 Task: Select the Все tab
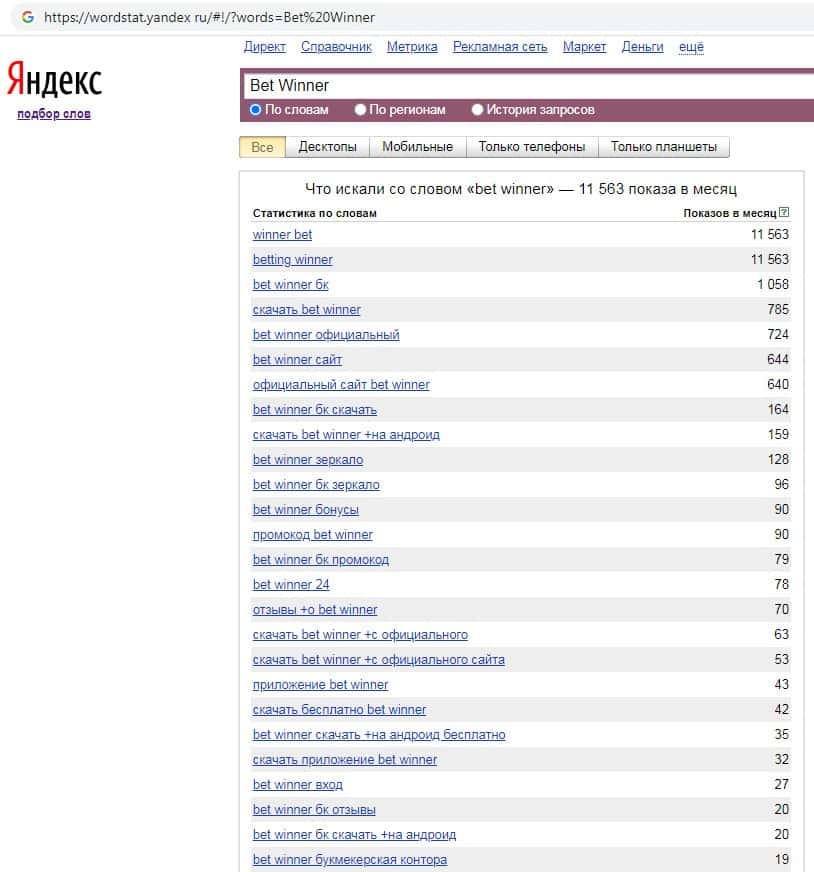coord(262,147)
